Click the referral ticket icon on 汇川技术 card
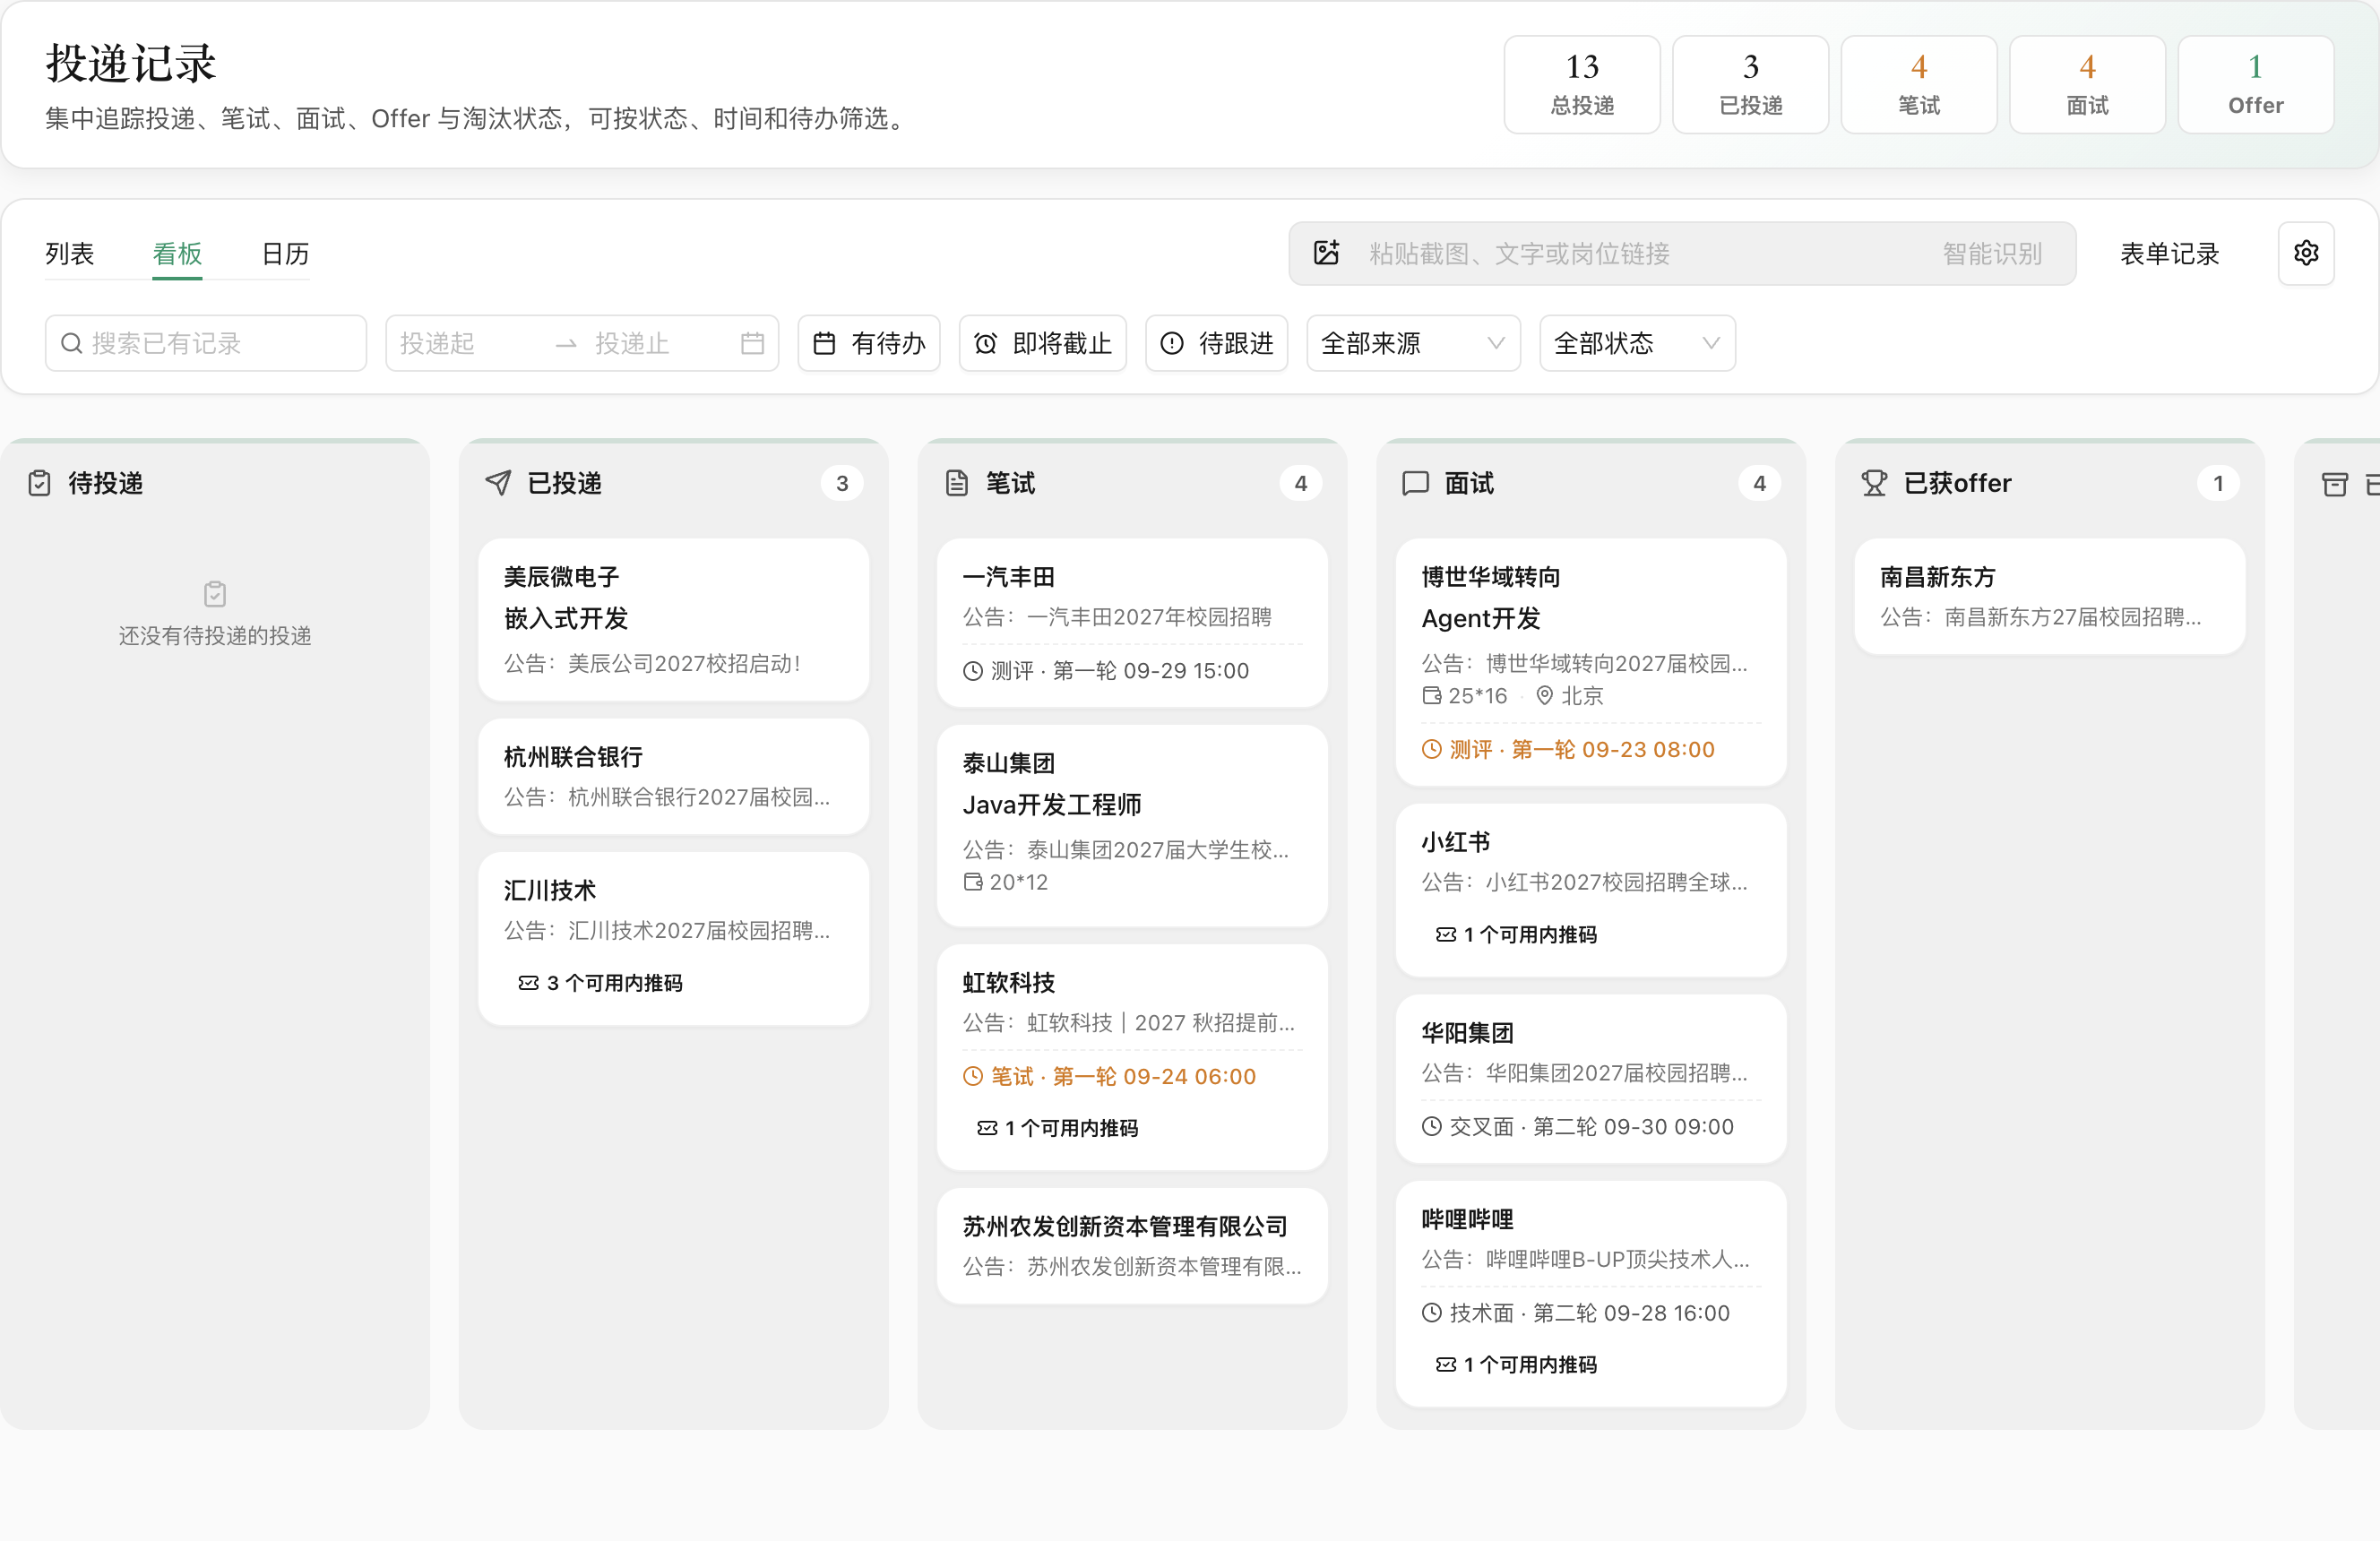The image size is (2380, 1541). (528, 984)
